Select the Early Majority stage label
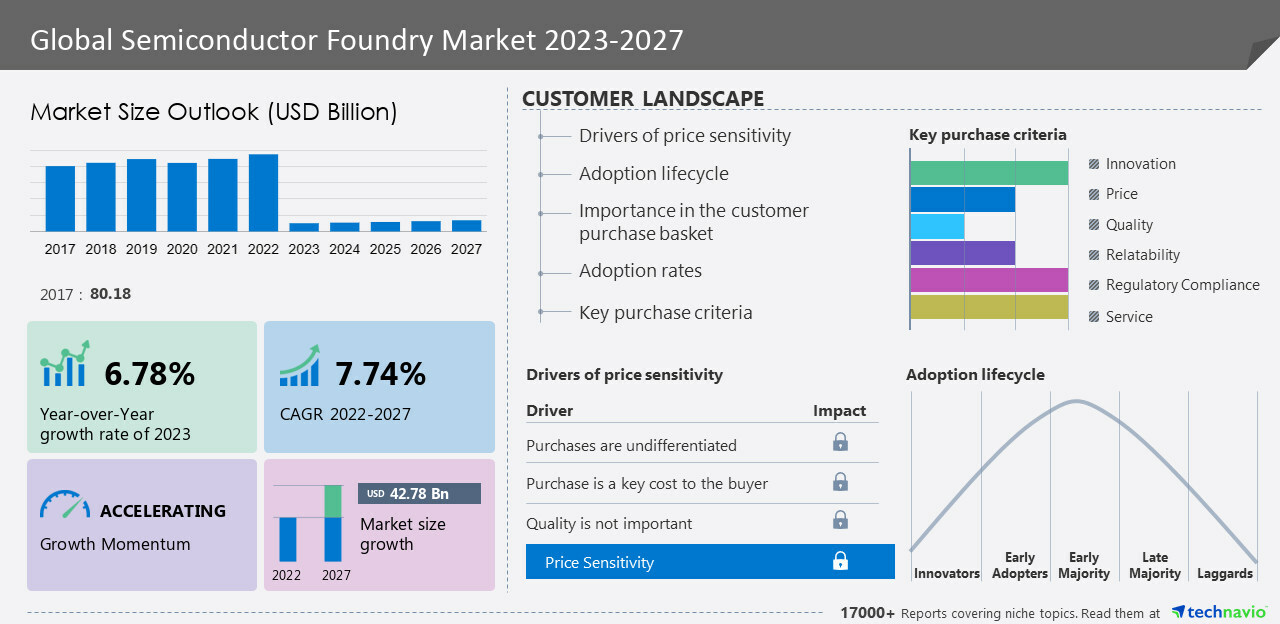Viewport: 1280px width, 624px height. tap(1084, 565)
